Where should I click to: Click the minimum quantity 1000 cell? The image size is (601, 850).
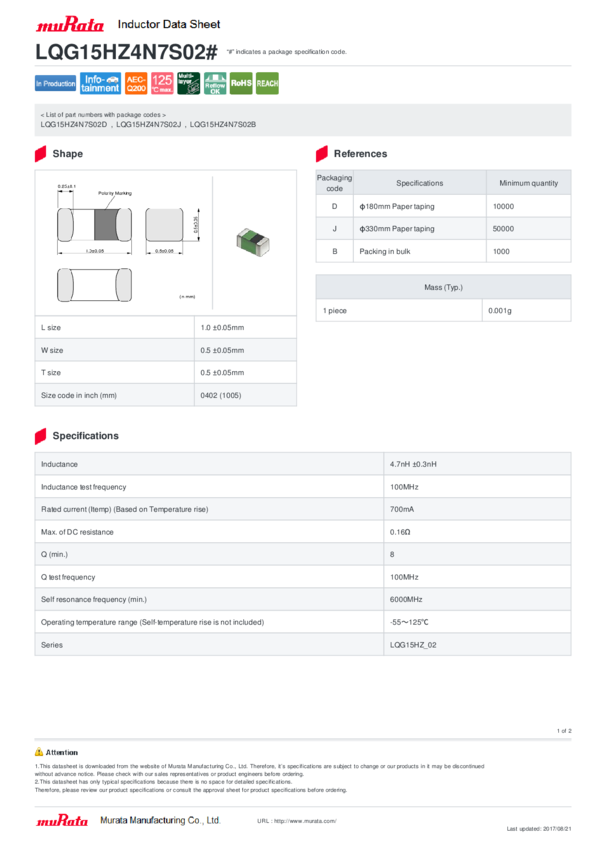point(529,252)
